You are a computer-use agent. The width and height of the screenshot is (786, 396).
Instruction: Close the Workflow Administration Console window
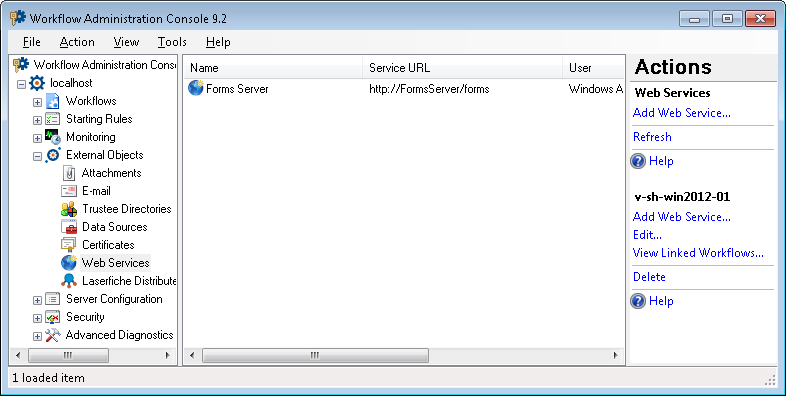click(x=760, y=19)
